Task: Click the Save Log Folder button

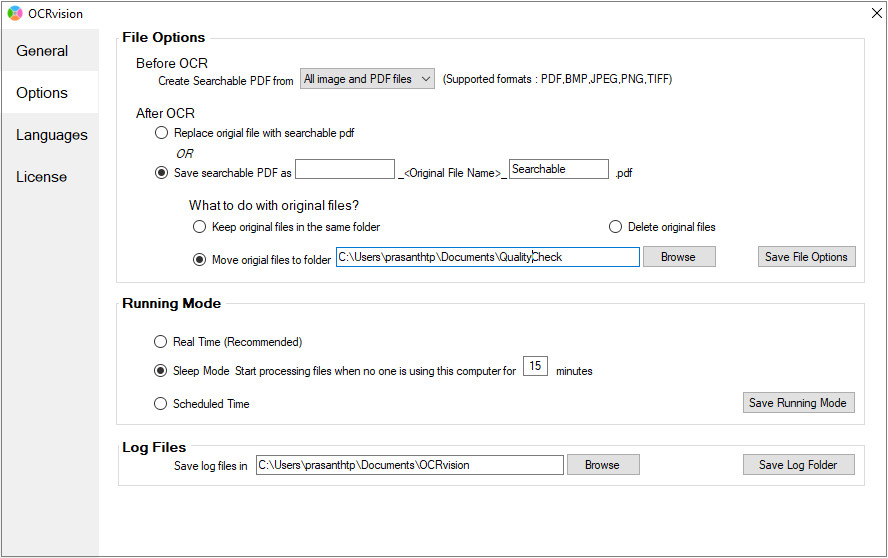Action: (798, 465)
